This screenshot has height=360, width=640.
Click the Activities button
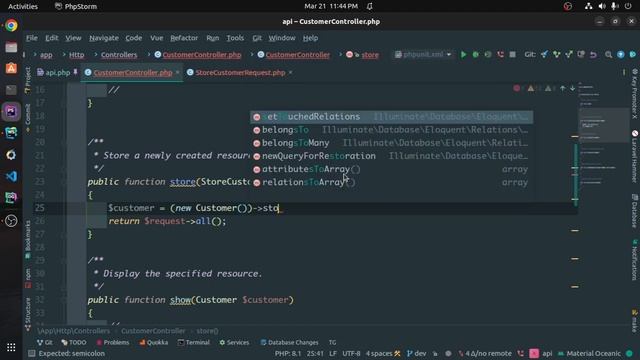(x=23, y=6)
